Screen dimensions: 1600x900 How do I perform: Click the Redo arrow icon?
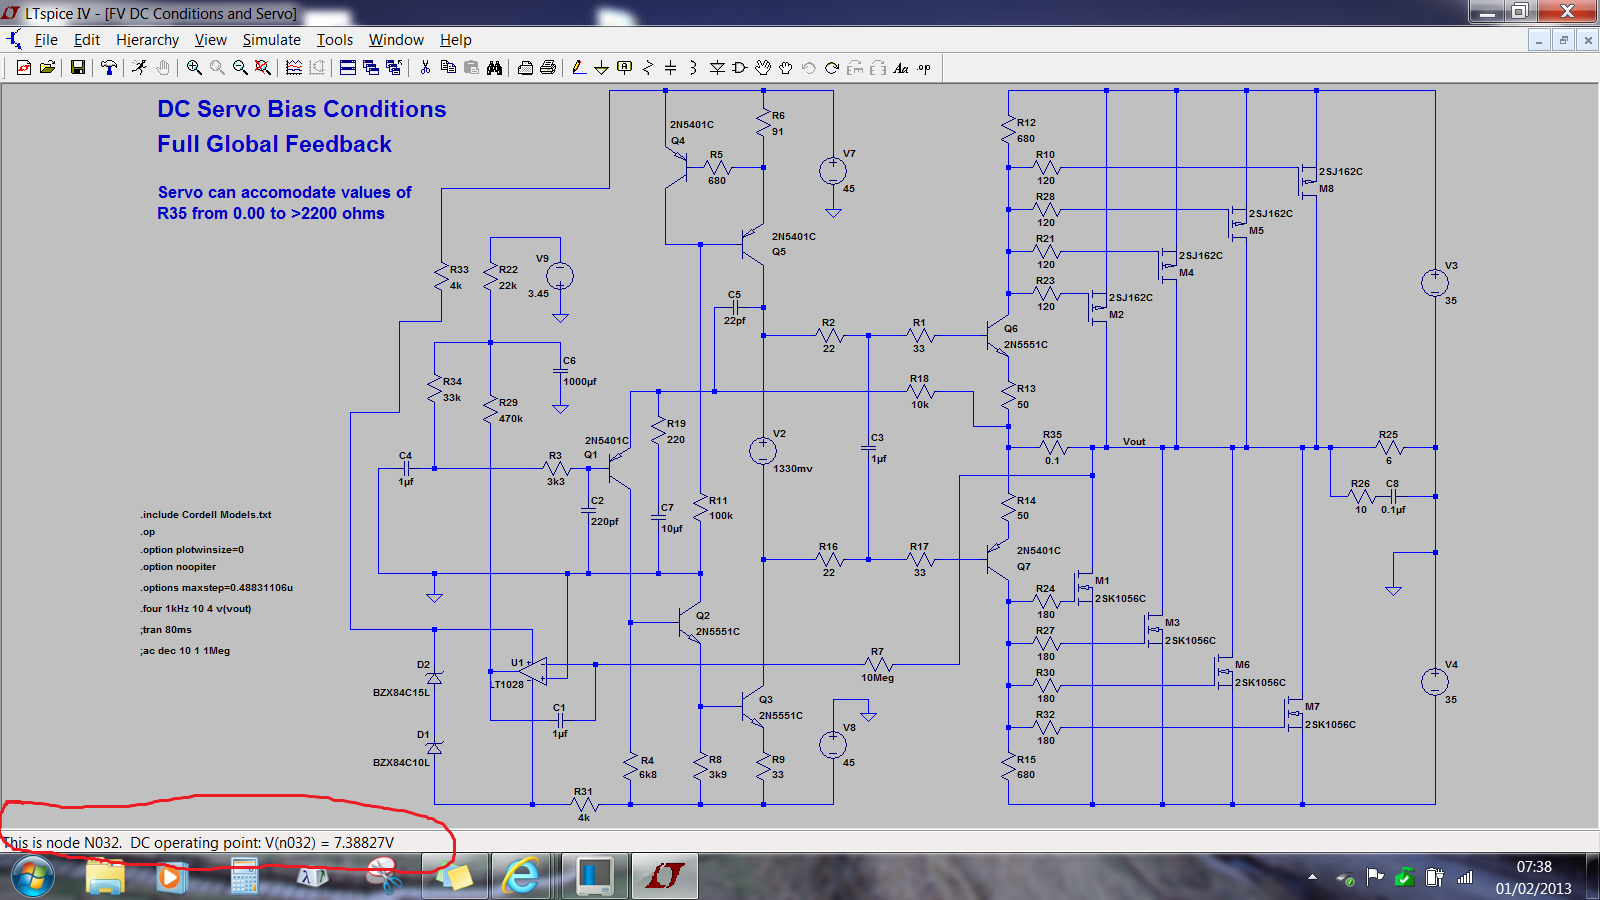[832, 68]
